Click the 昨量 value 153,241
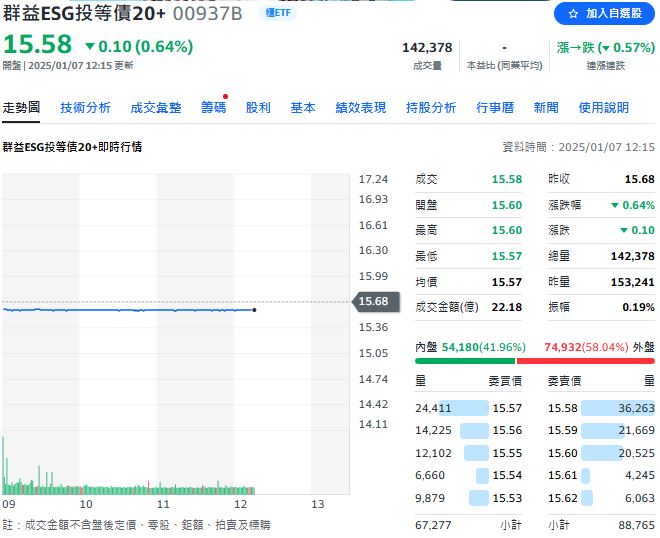This screenshot has width=660, height=538. 633,282
